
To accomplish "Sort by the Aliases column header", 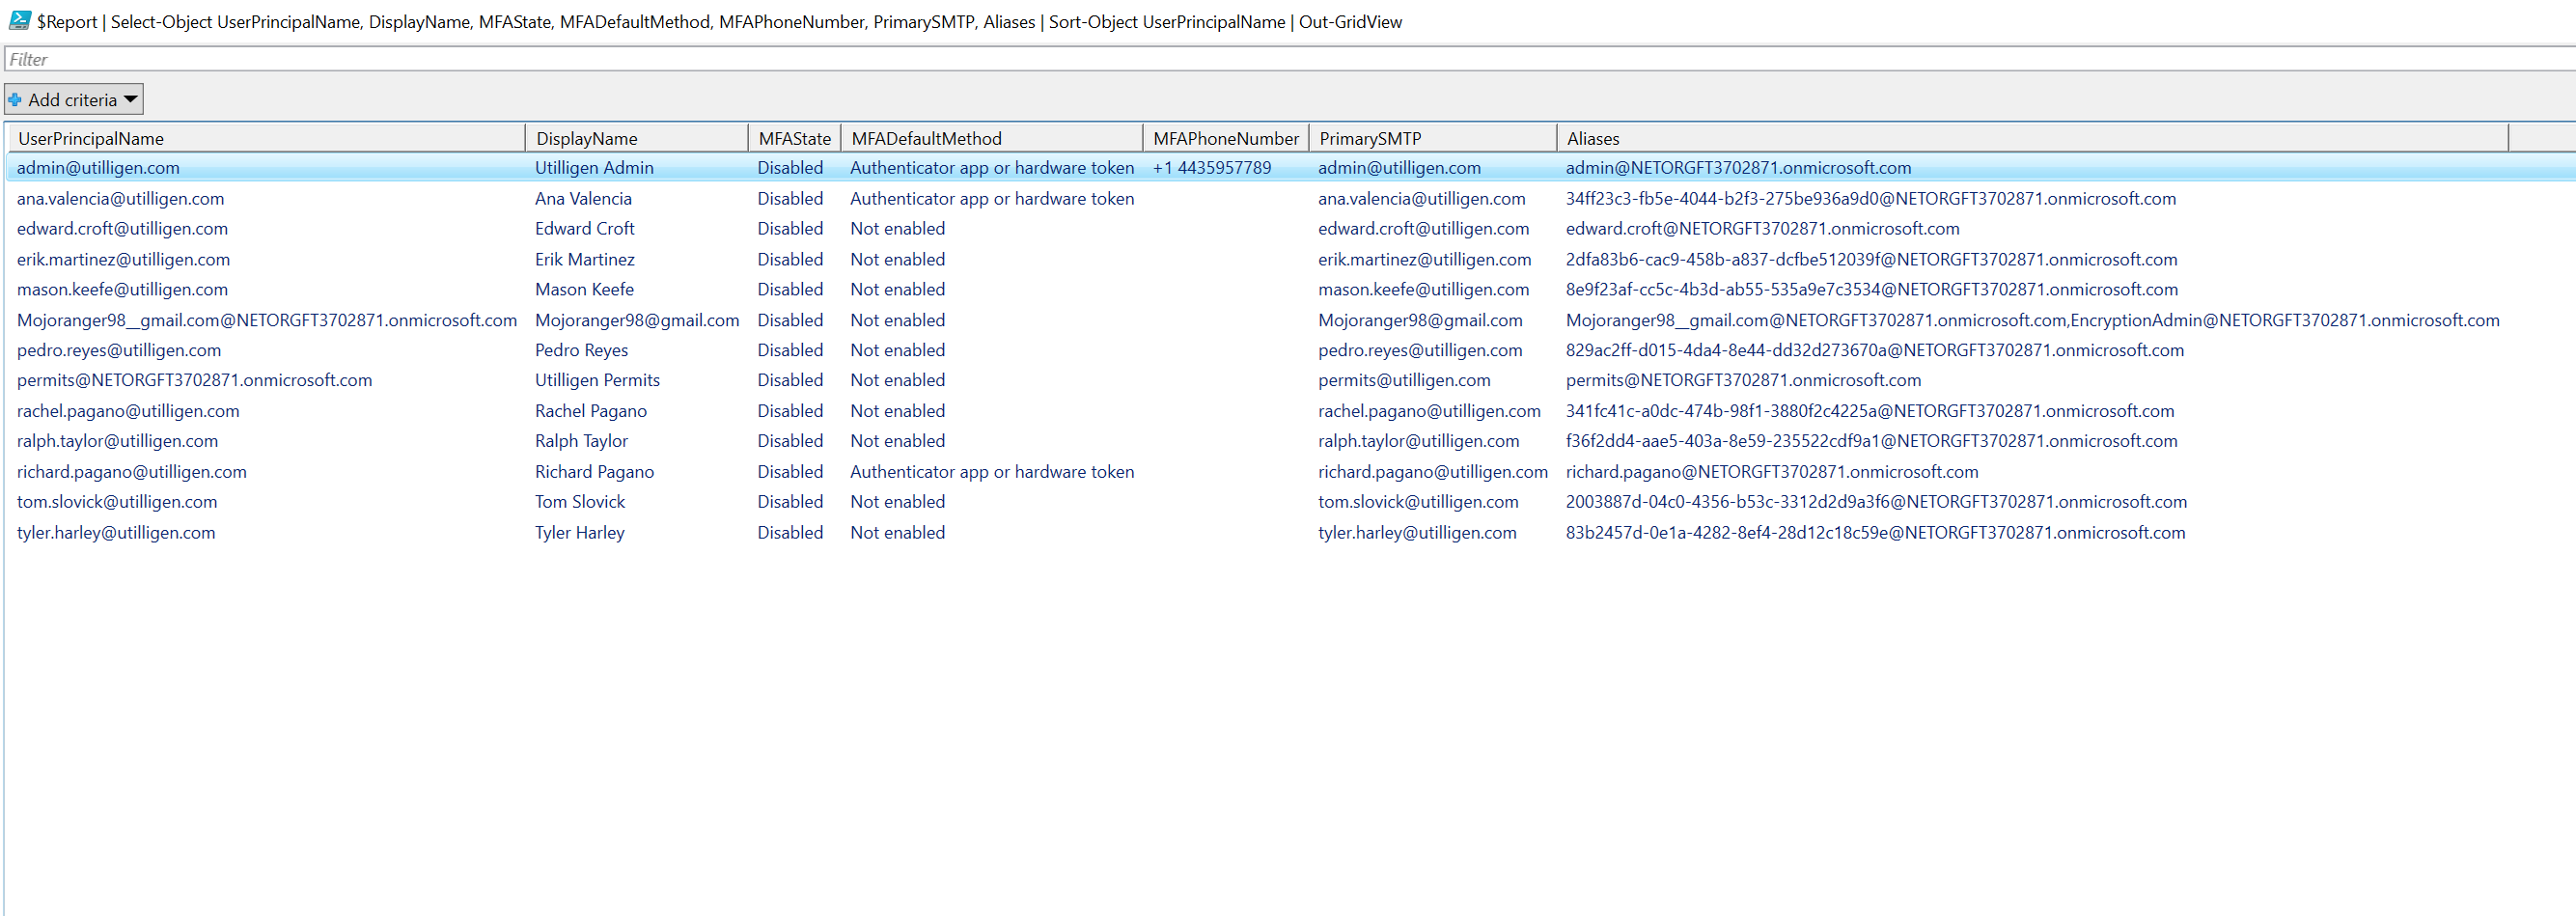I will tap(1592, 139).
